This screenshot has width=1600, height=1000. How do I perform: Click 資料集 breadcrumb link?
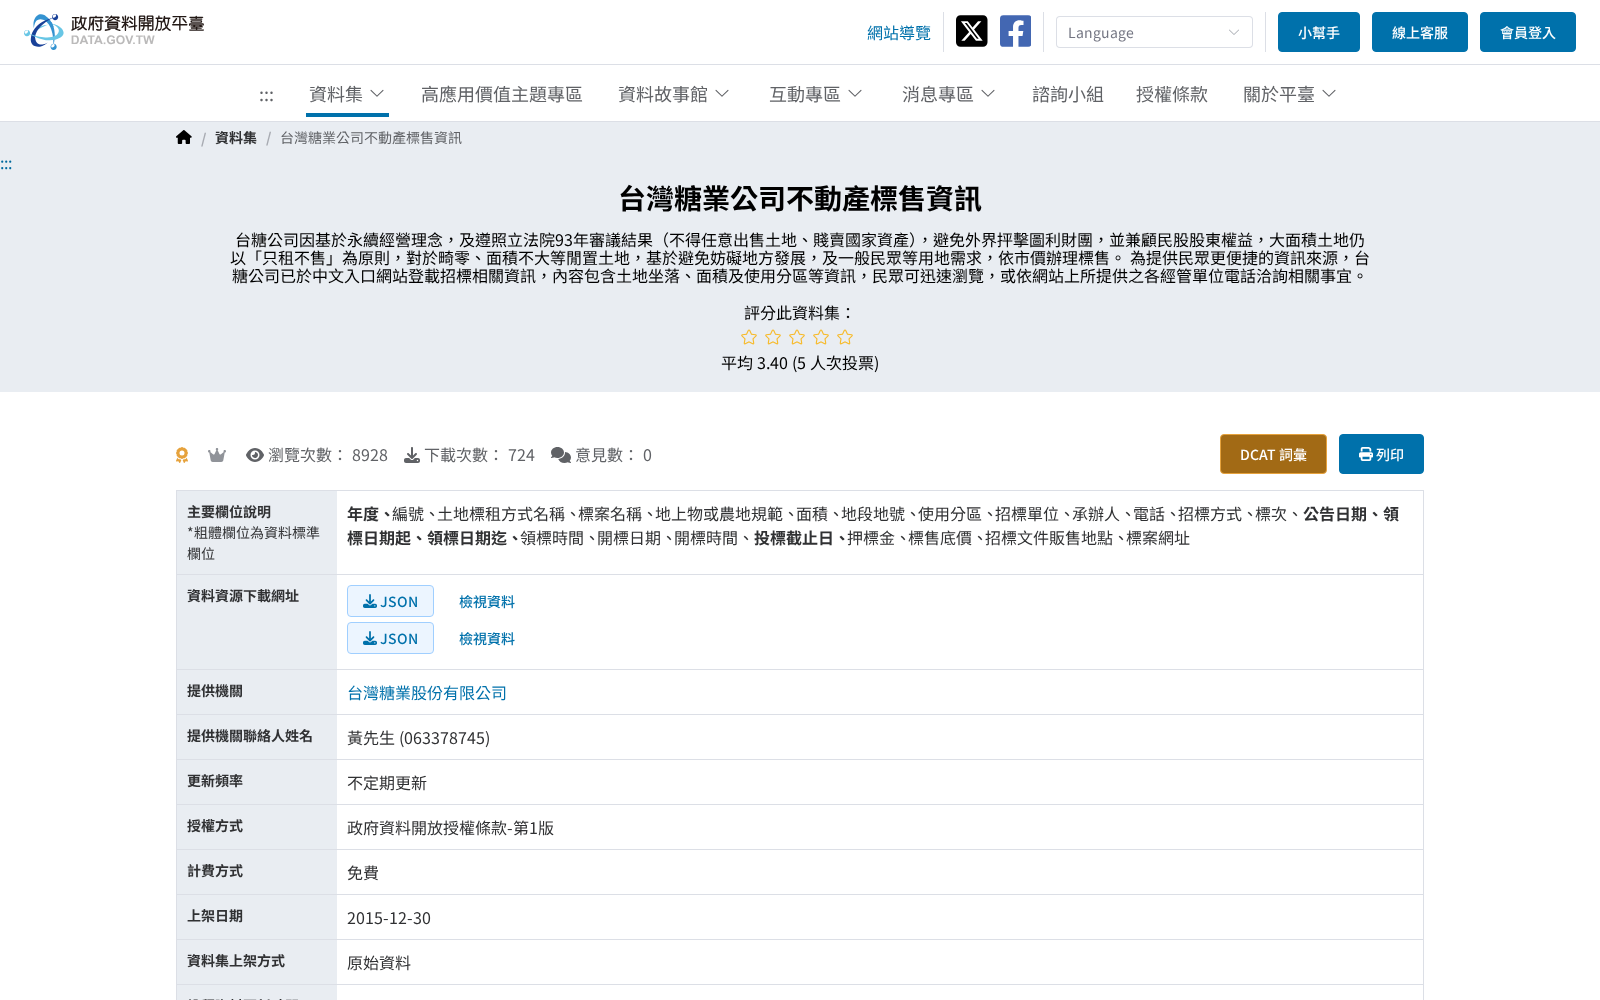(x=236, y=138)
